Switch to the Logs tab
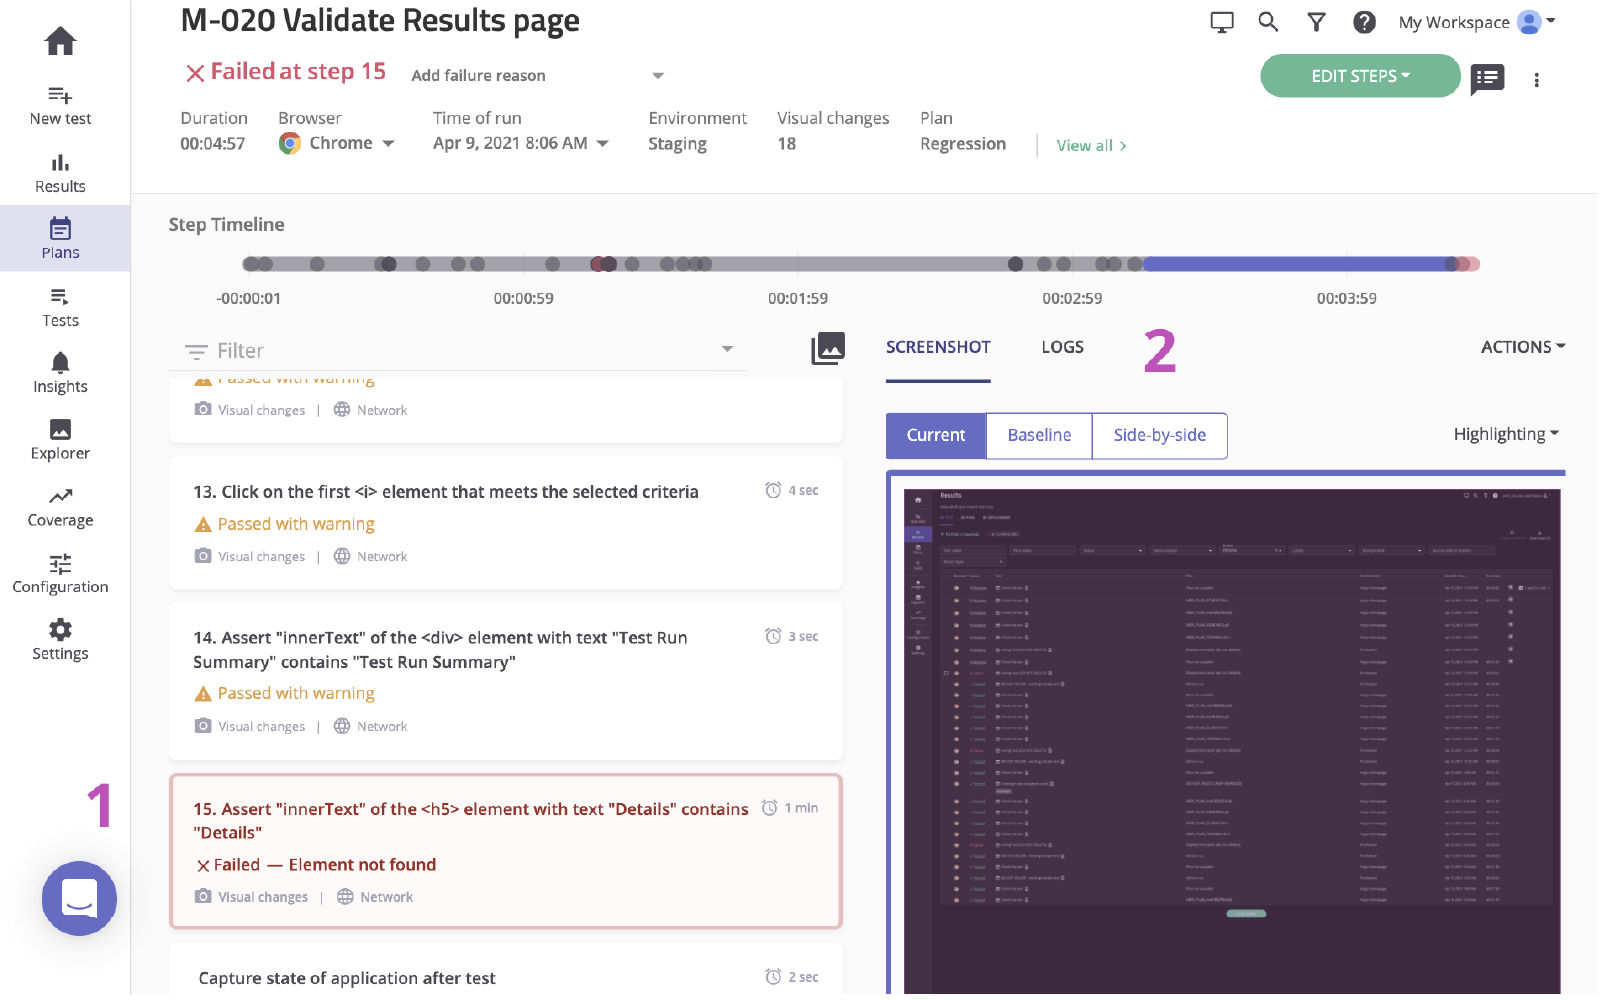The height and width of the screenshot is (1000, 1600). click(x=1061, y=347)
